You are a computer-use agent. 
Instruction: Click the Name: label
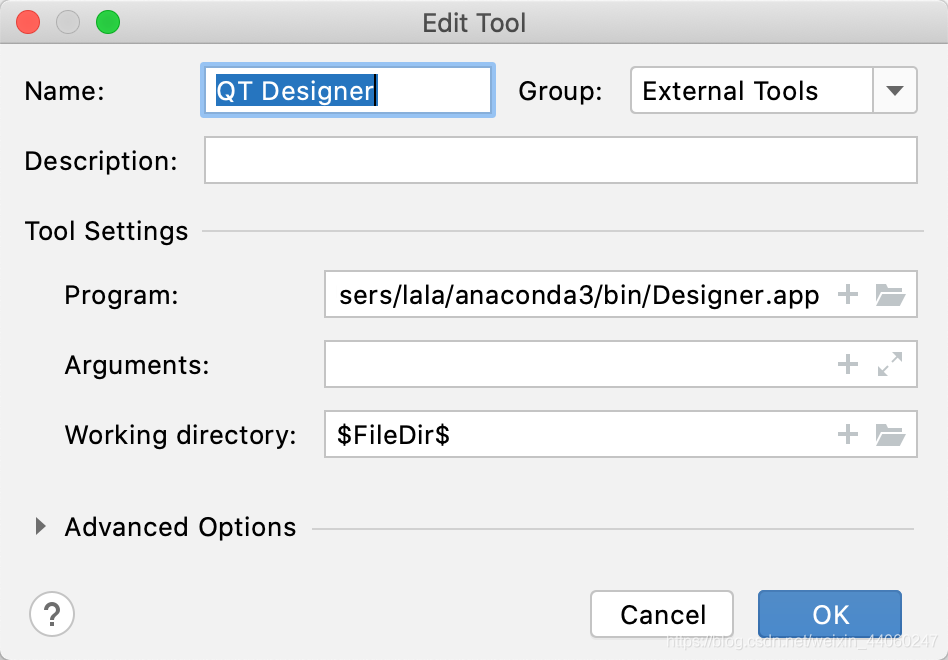65,91
